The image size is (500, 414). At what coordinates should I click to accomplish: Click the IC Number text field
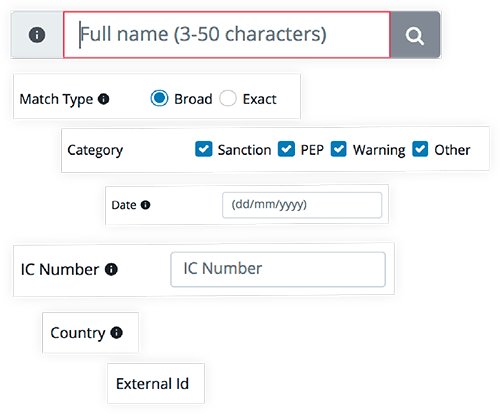click(278, 269)
